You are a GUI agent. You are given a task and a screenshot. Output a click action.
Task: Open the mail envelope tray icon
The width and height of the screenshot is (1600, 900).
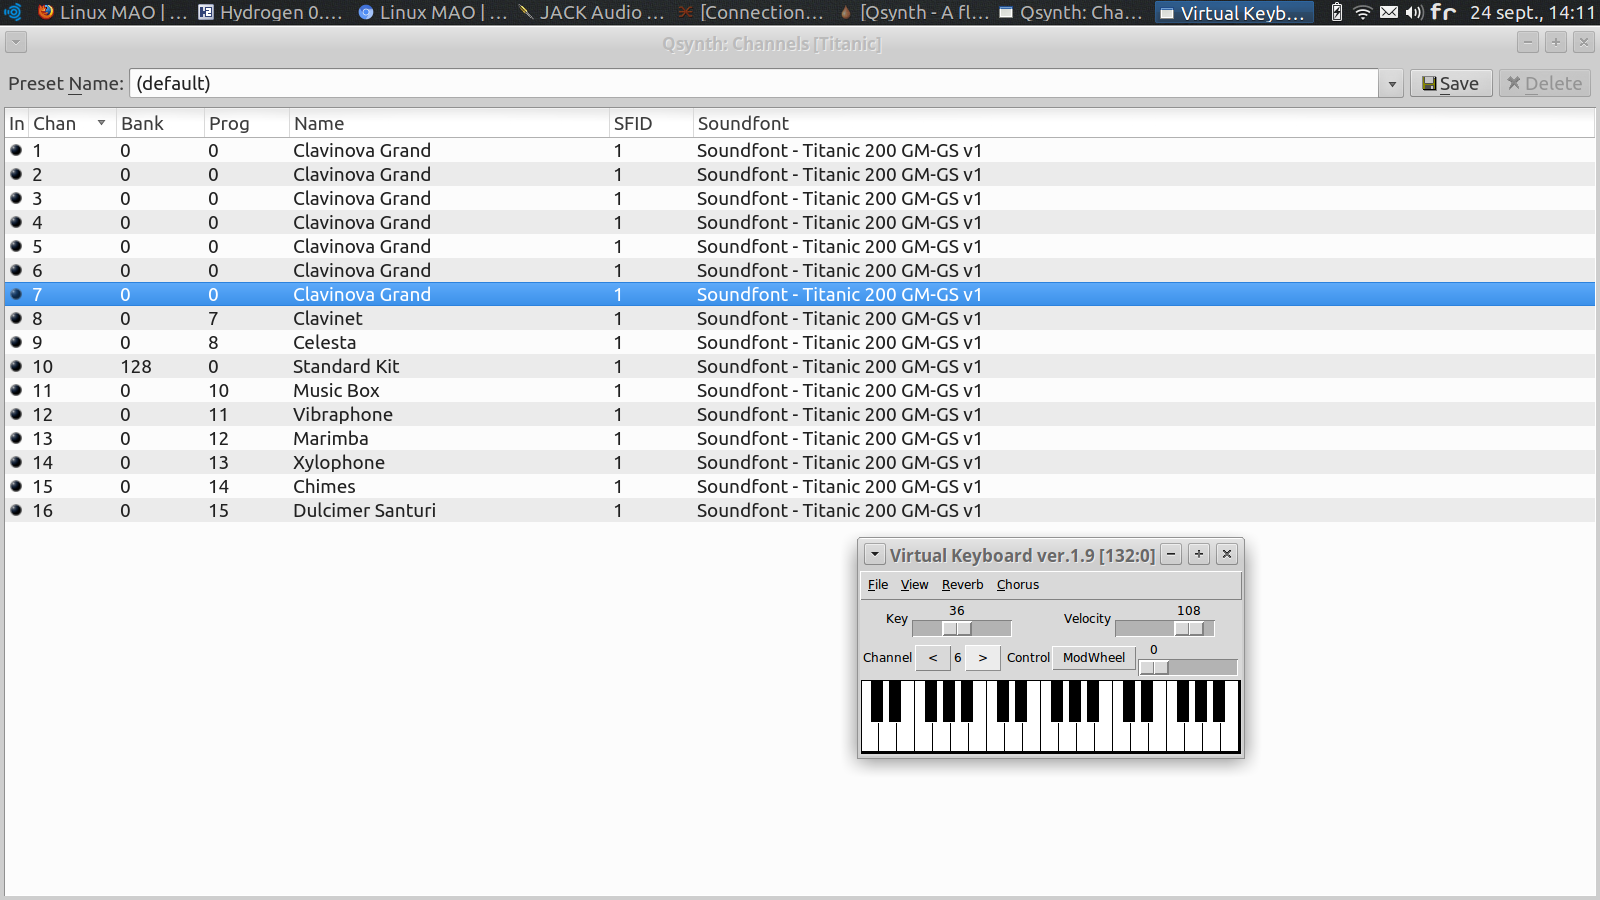click(x=1389, y=12)
